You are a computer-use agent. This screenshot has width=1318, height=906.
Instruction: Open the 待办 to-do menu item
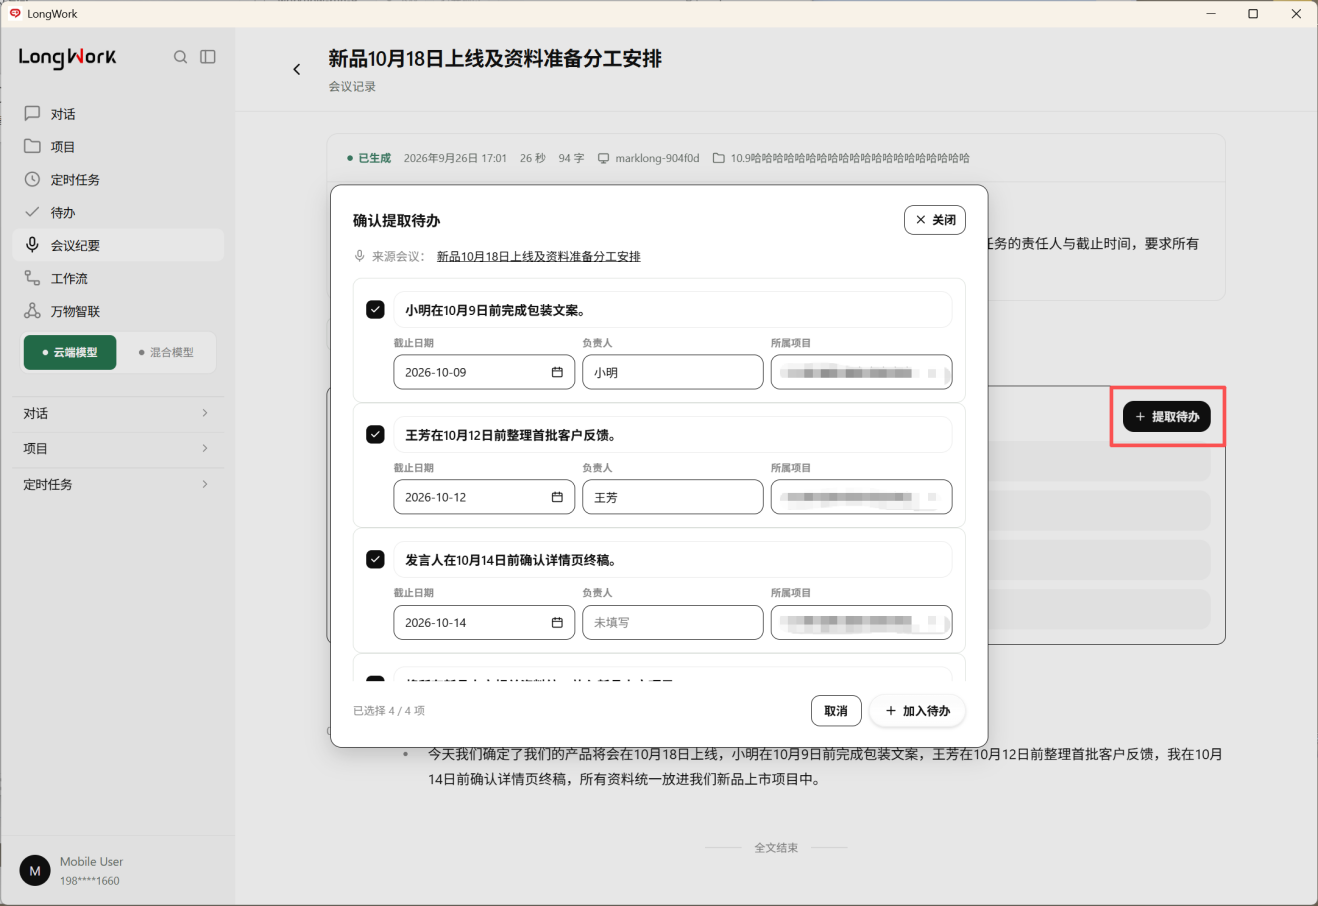[x=118, y=213]
